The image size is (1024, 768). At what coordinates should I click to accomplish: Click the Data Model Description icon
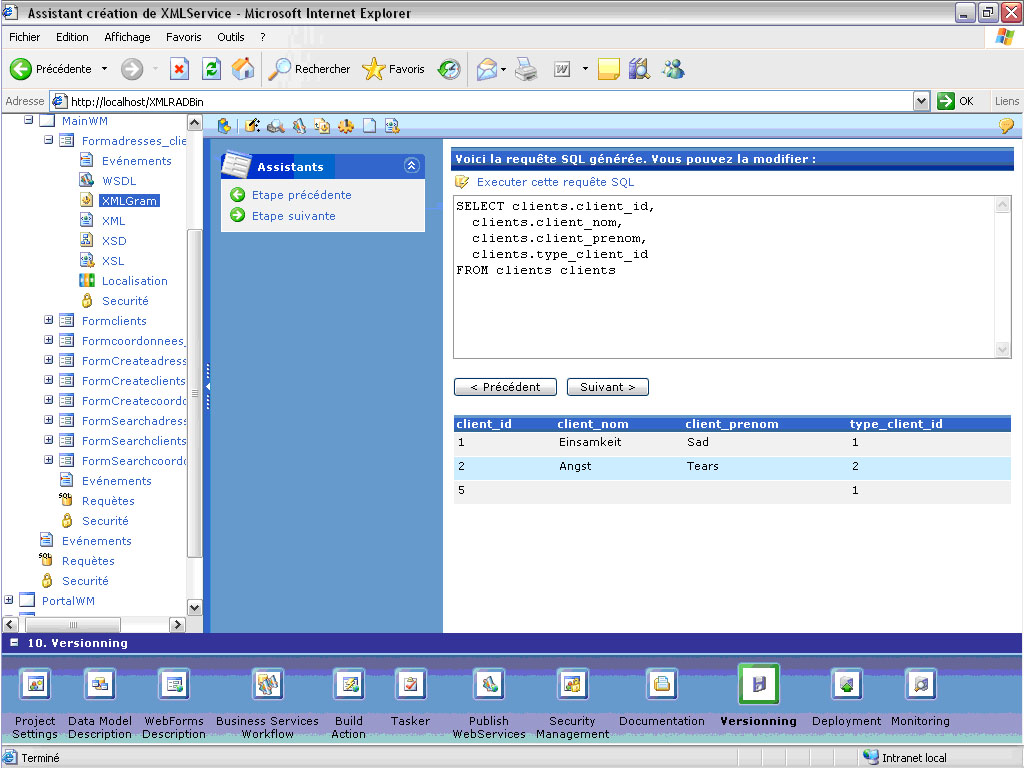(100, 685)
